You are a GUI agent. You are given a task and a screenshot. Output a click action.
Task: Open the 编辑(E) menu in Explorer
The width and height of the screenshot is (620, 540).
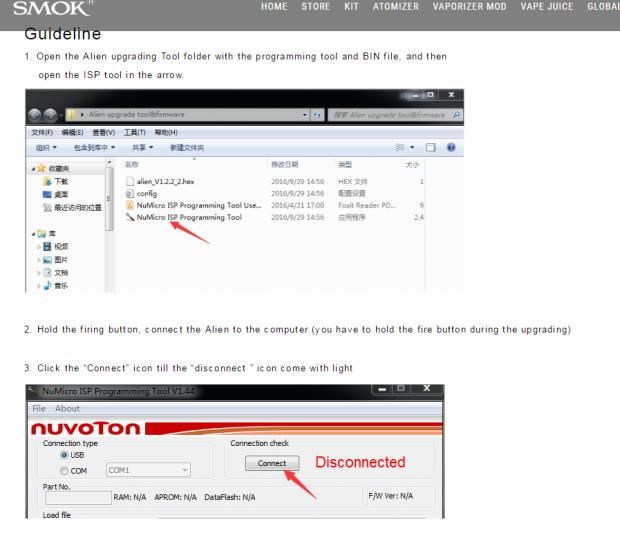coord(72,132)
